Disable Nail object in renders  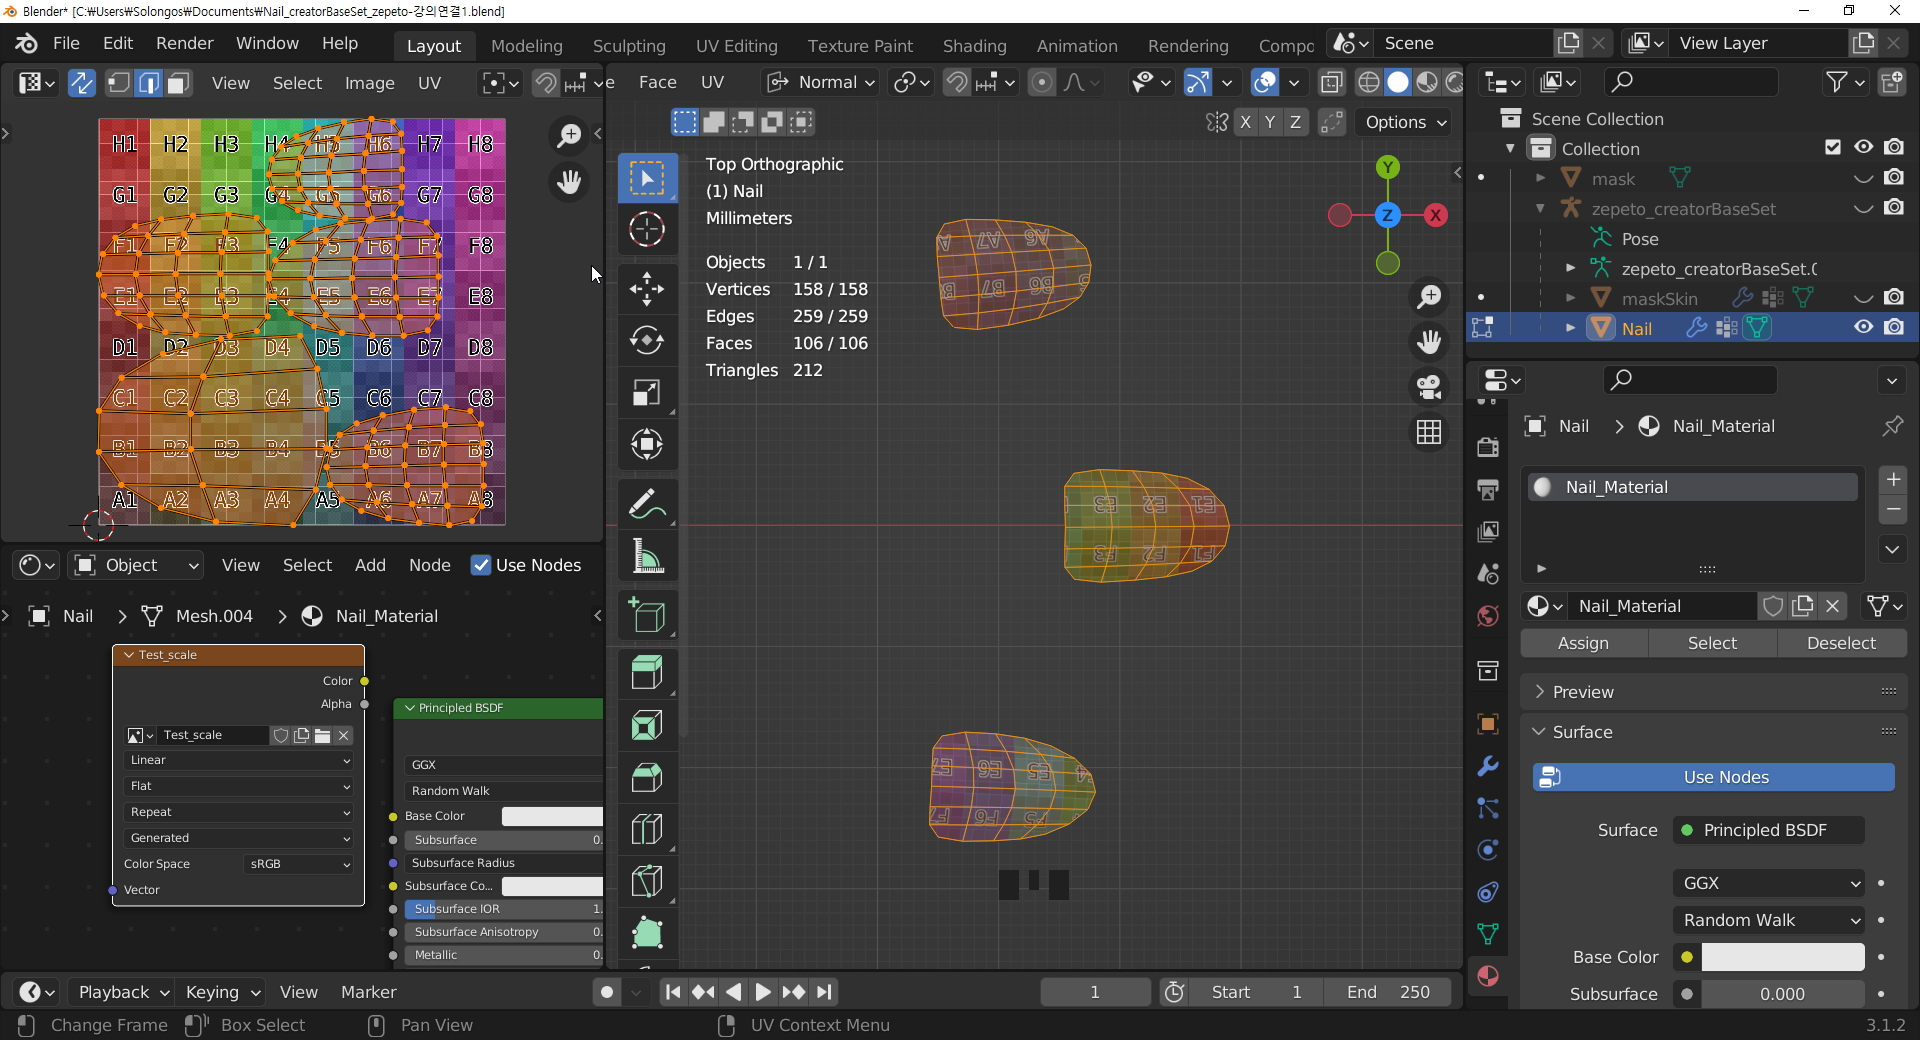[x=1894, y=327]
